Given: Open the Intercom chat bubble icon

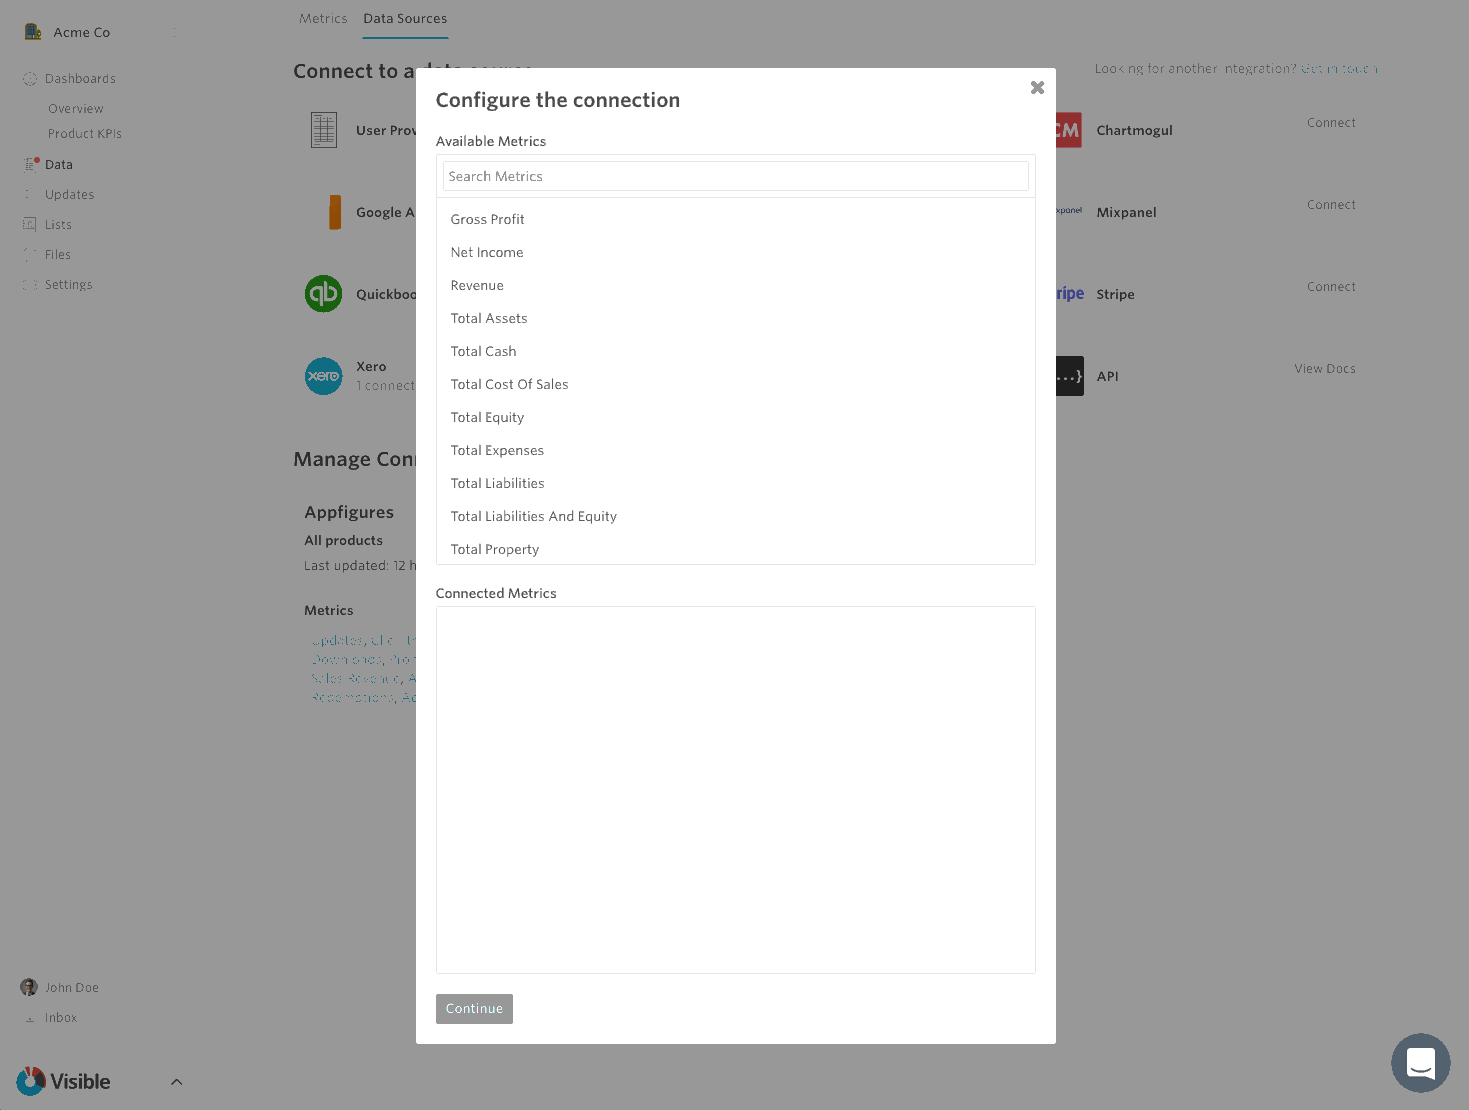Looking at the screenshot, I should click(x=1420, y=1062).
